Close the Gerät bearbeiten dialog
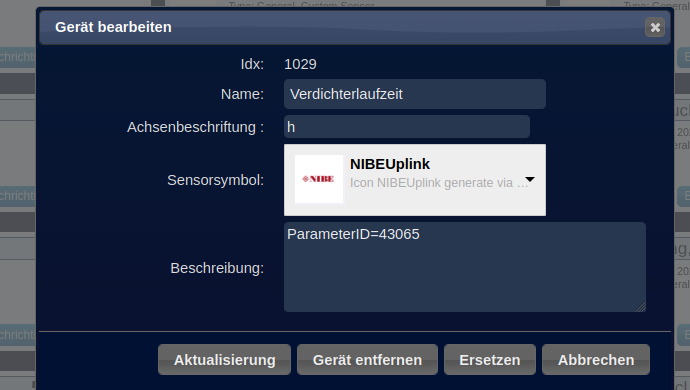690x390 pixels. click(x=655, y=27)
